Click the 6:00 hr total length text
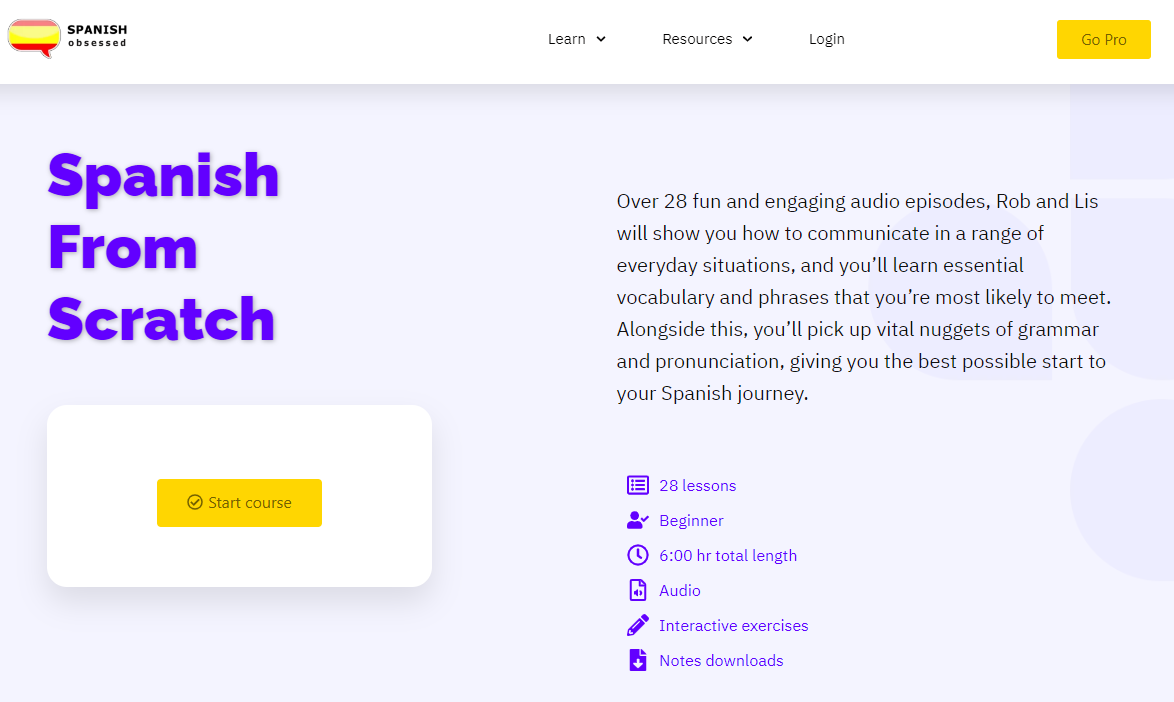 pyautogui.click(x=728, y=555)
